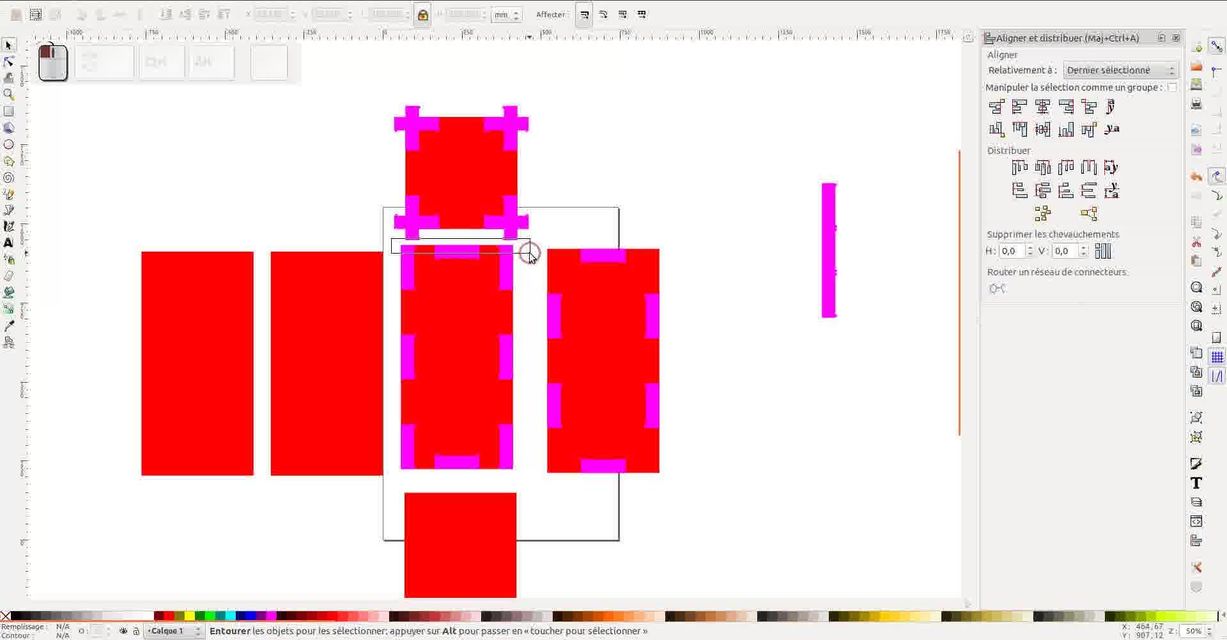The width and height of the screenshot is (1227, 640).
Task: Choose the Zoom magnifier tool
Action: click(9, 94)
